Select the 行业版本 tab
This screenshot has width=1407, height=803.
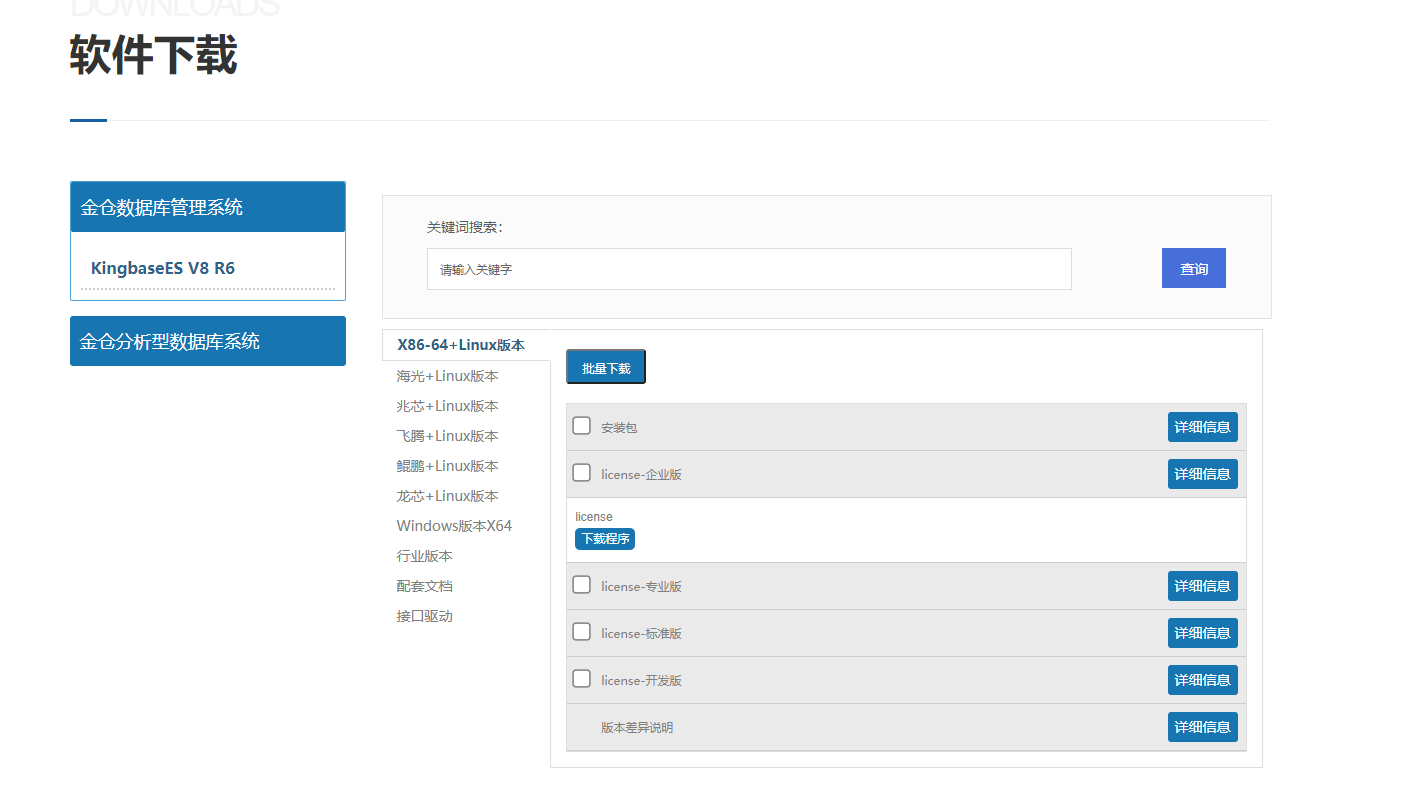tap(424, 556)
